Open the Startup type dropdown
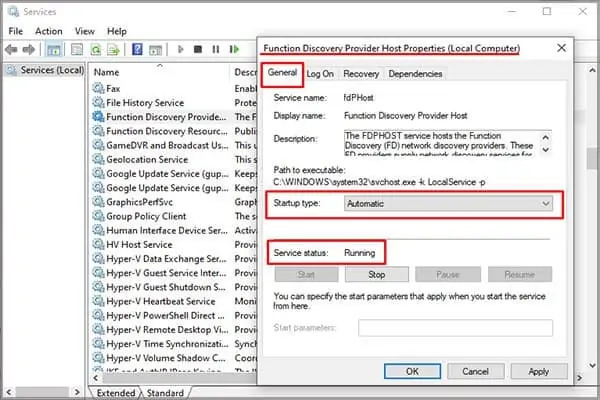 coord(448,204)
